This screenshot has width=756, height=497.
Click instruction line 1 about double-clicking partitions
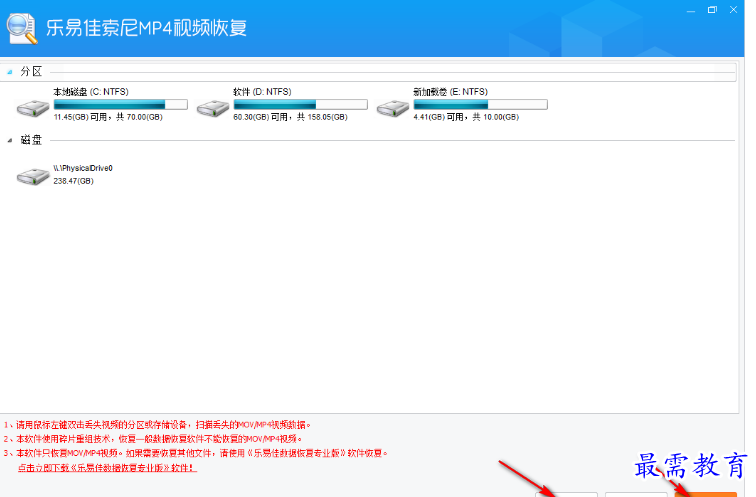click(x=158, y=425)
